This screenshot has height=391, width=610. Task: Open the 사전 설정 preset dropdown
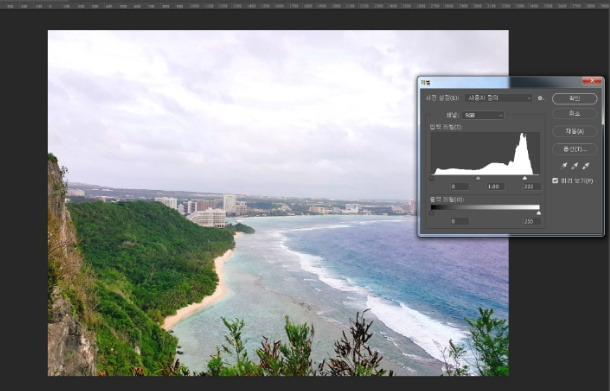point(498,98)
